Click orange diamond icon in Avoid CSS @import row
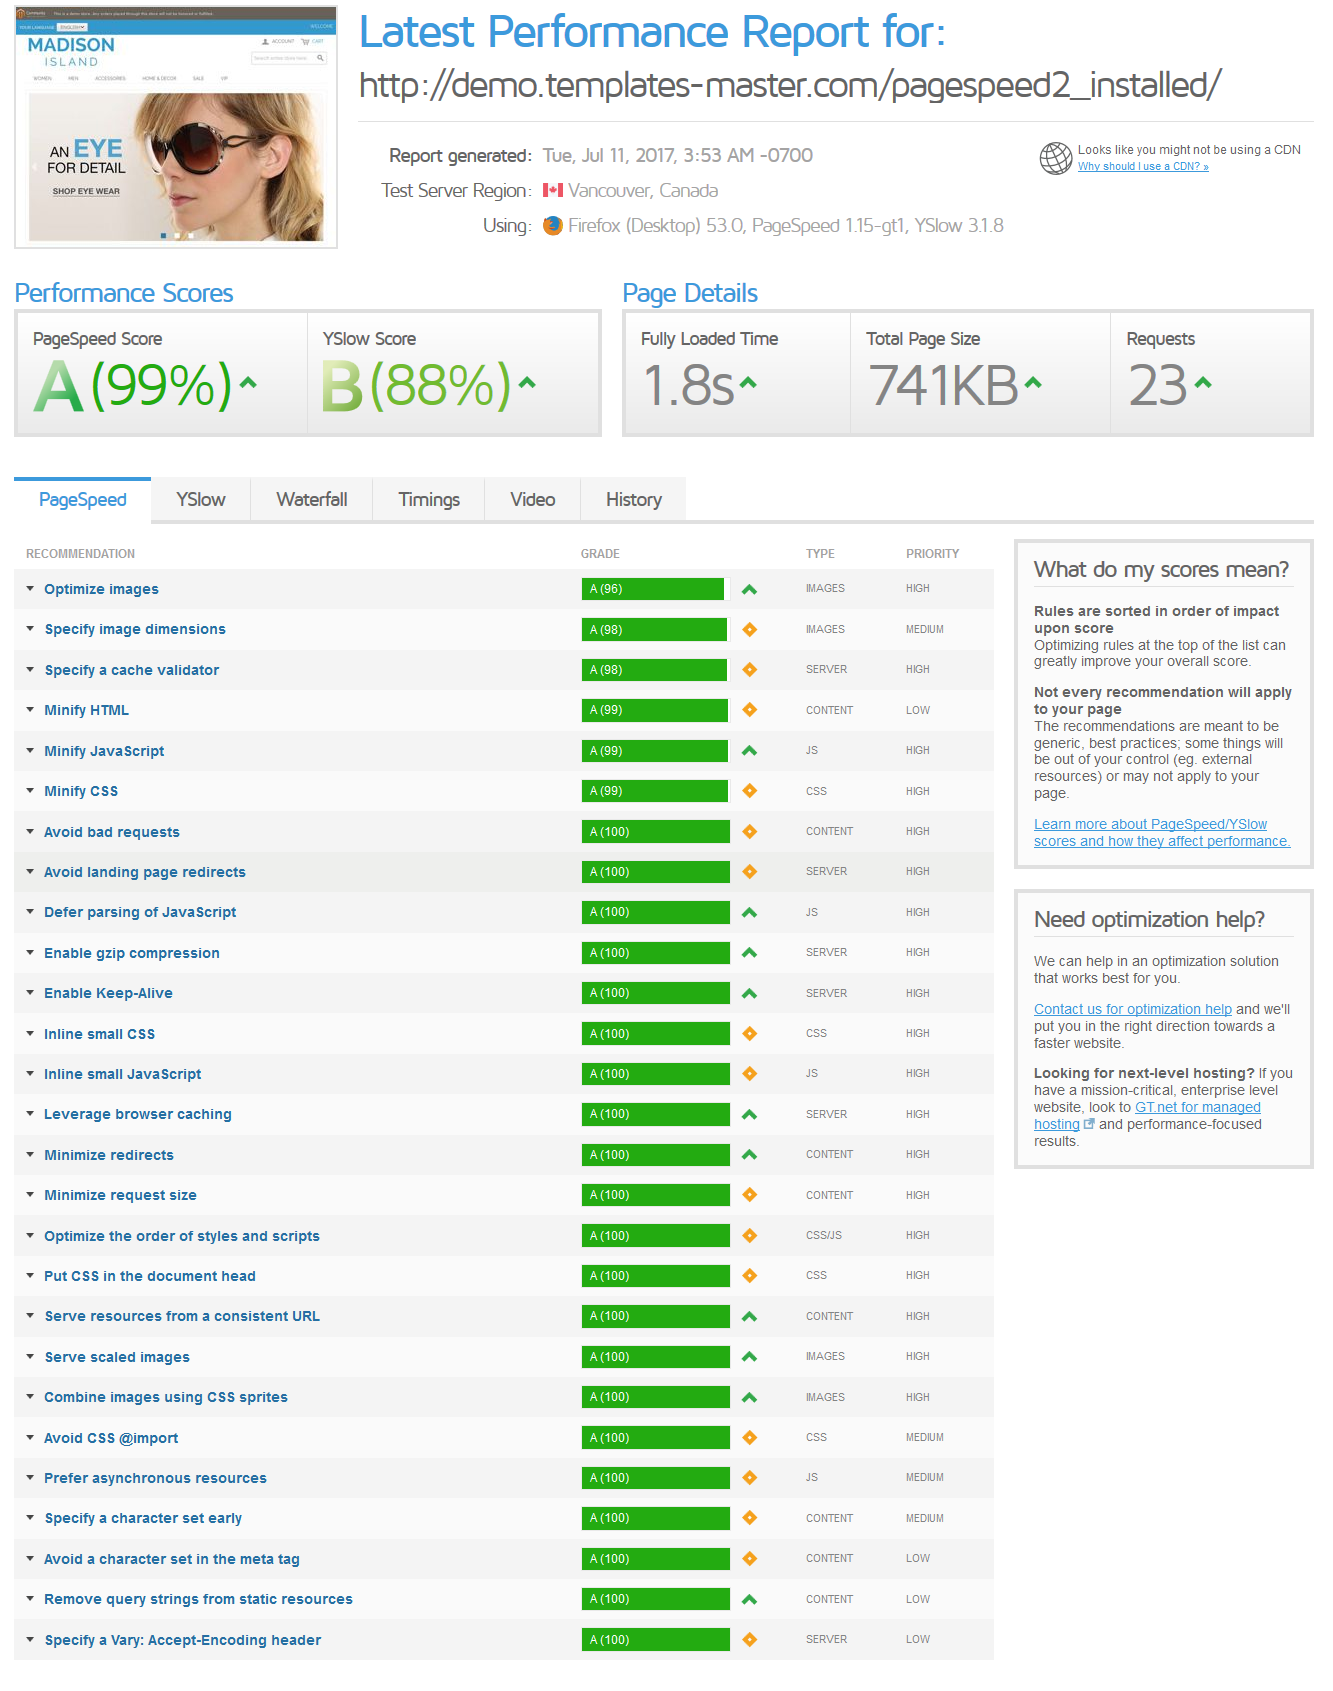The width and height of the screenshot is (1333, 1691). (x=749, y=1438)
